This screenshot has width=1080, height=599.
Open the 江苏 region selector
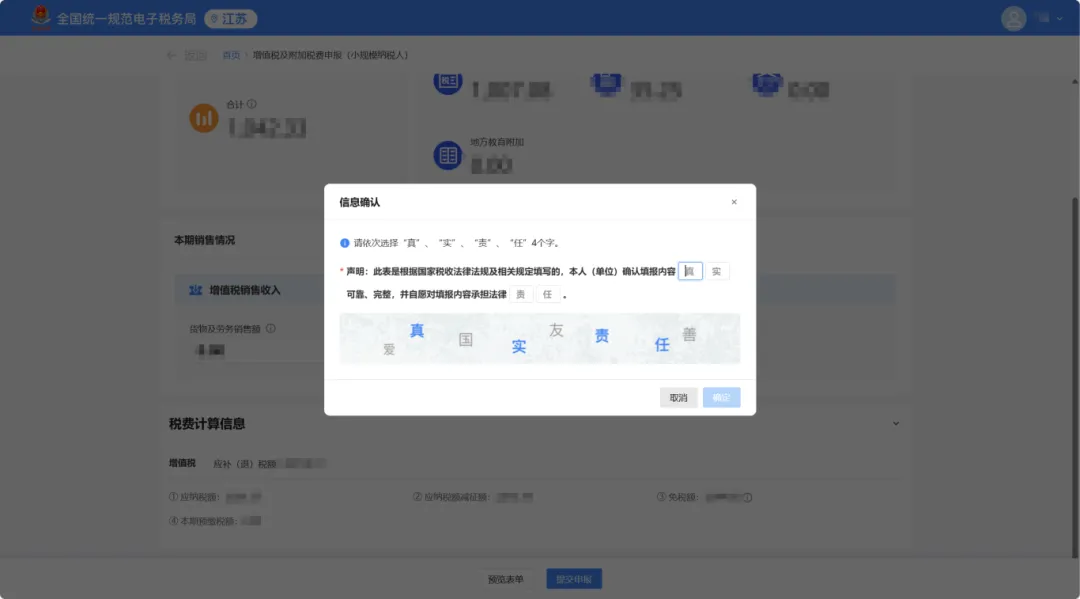pos(231,19)
